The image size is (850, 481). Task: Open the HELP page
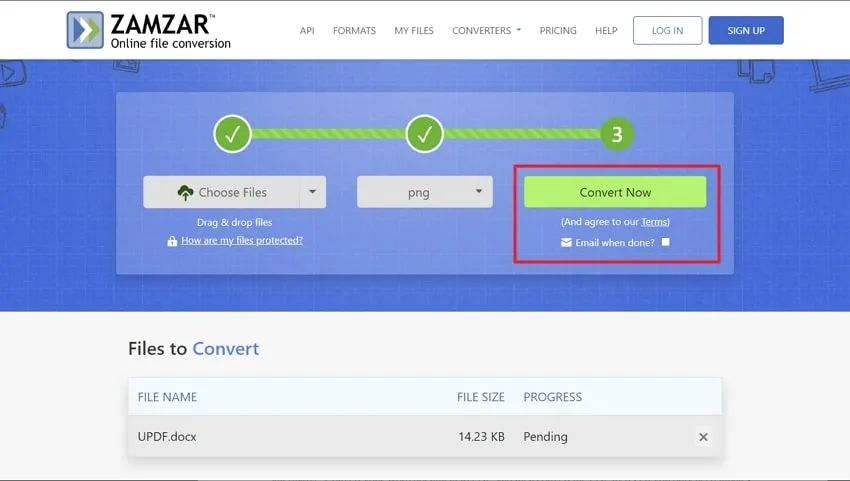tap(606, 30)
